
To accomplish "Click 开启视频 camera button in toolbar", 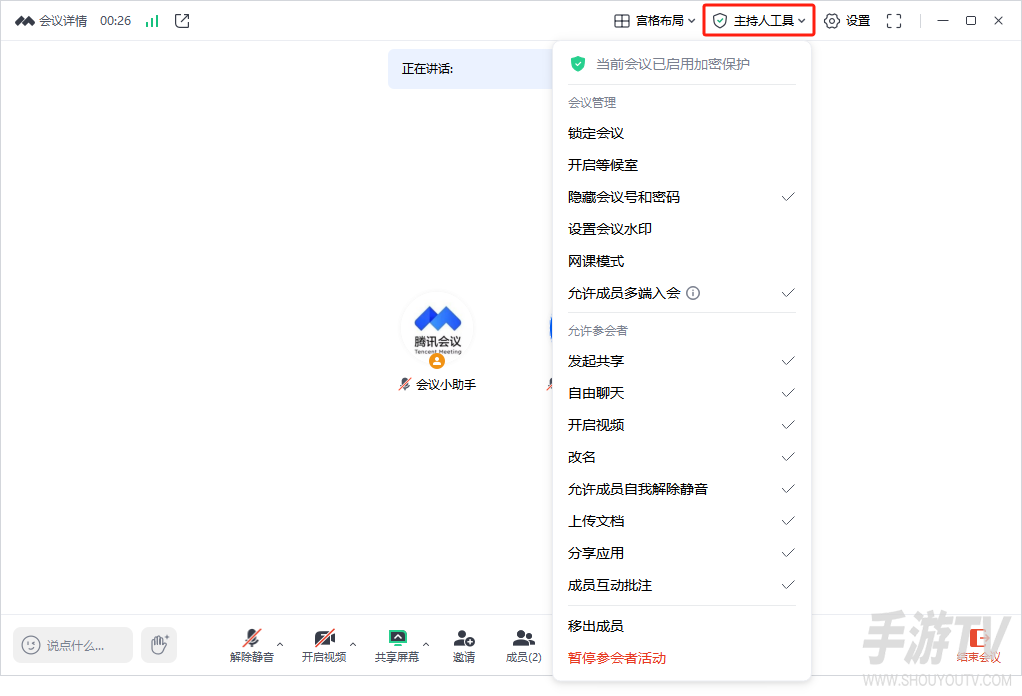I will [x=324, y=645].
